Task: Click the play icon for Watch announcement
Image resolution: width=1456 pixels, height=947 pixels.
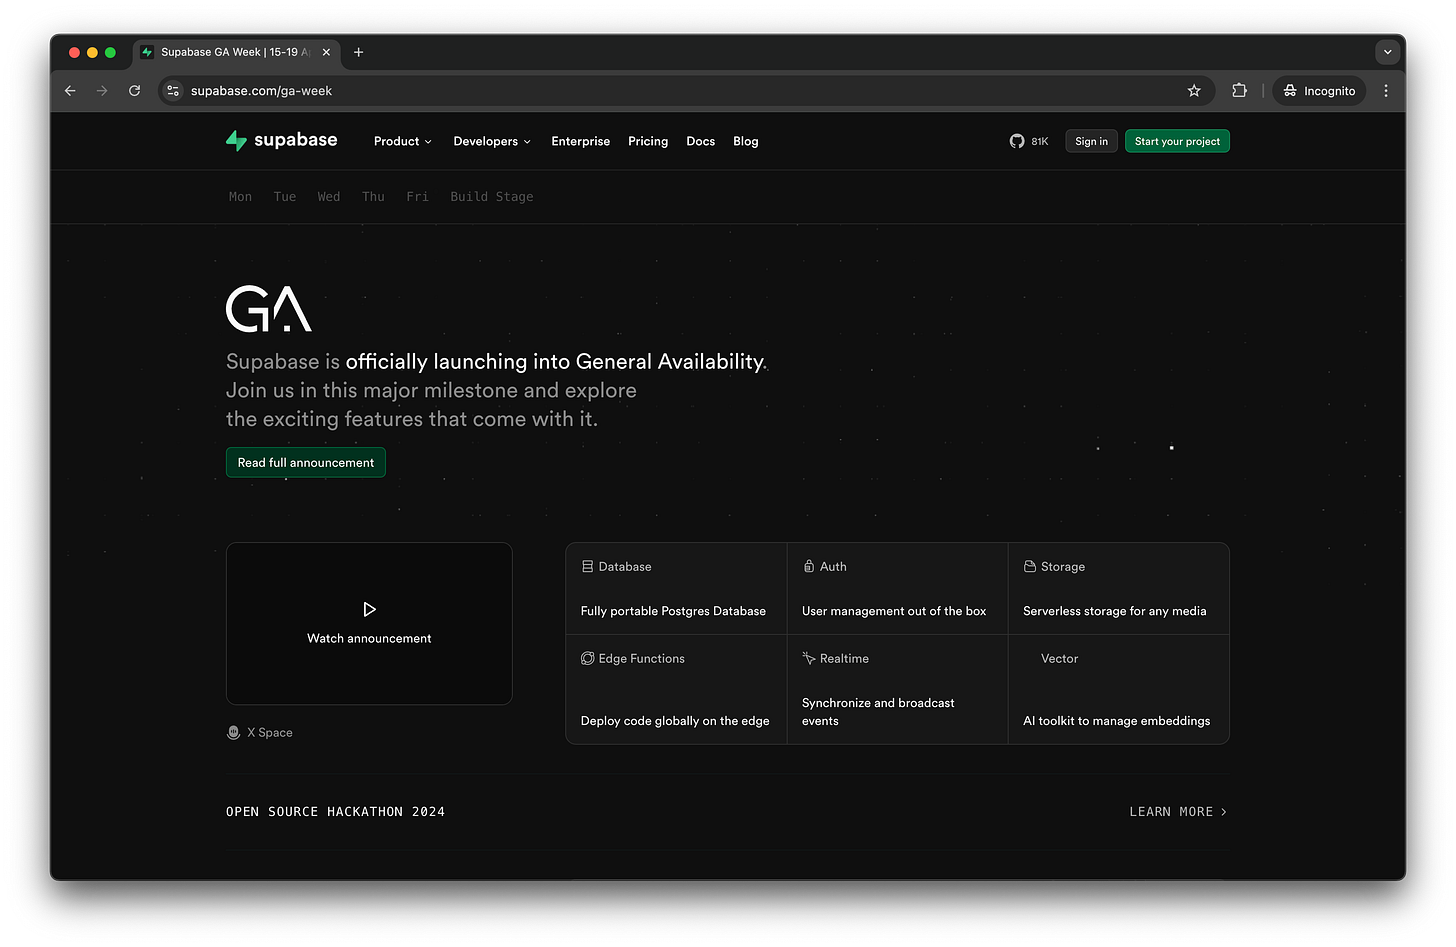Action: (x=369, y=609)
